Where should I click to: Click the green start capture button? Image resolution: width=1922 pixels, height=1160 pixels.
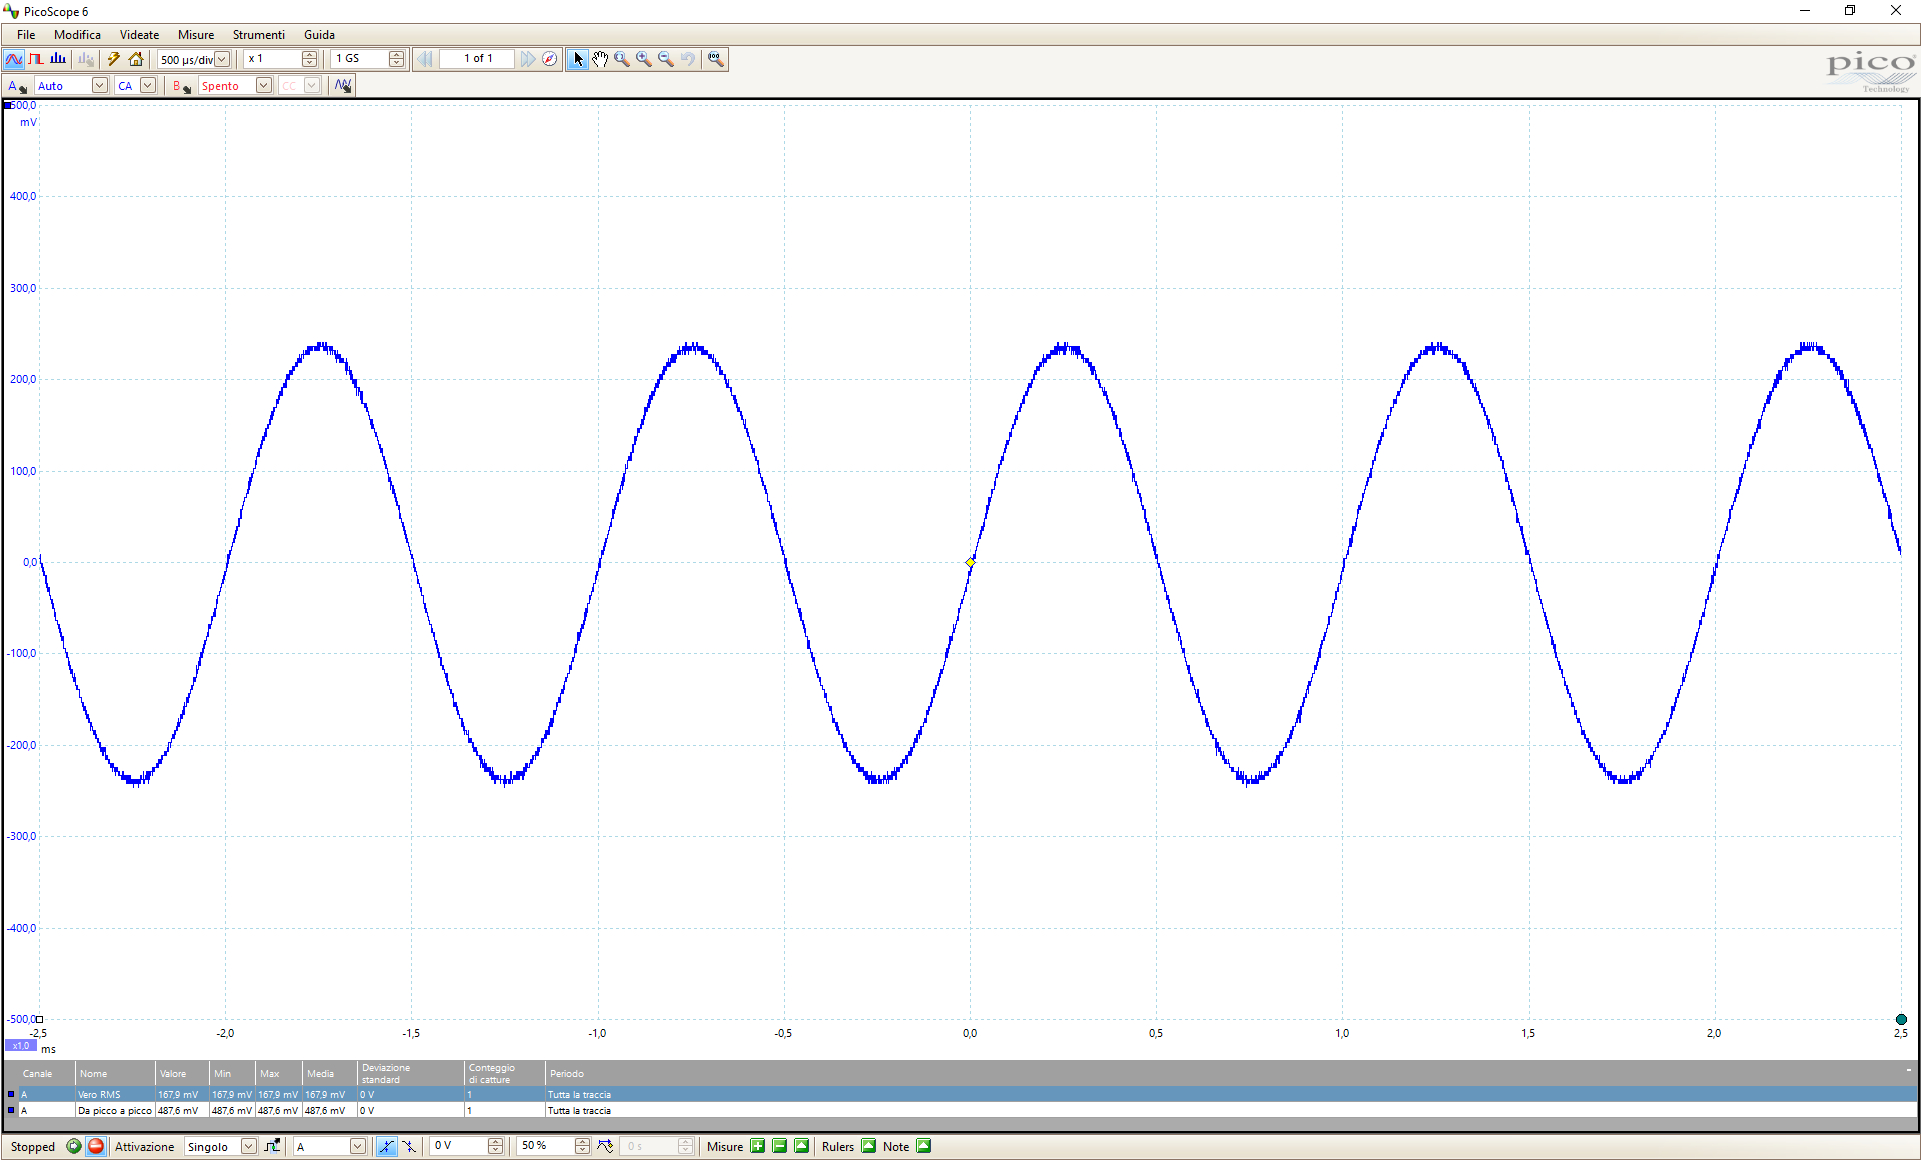[74, 1146]
